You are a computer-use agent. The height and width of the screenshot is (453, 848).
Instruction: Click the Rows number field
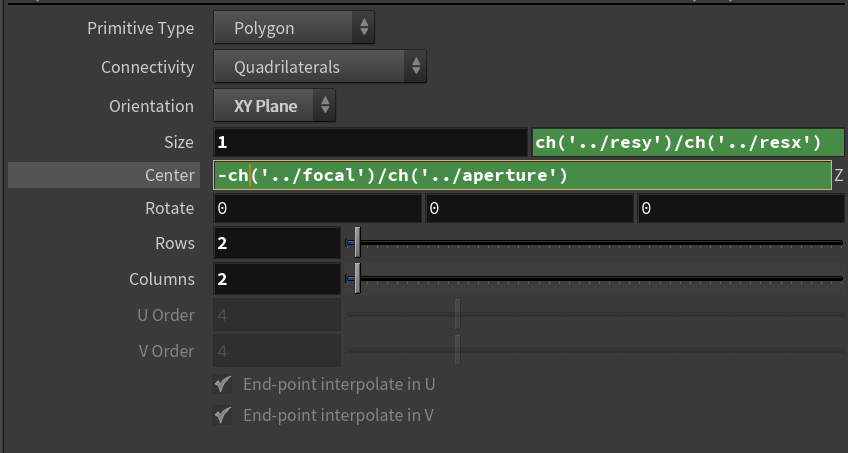[277, 243]
